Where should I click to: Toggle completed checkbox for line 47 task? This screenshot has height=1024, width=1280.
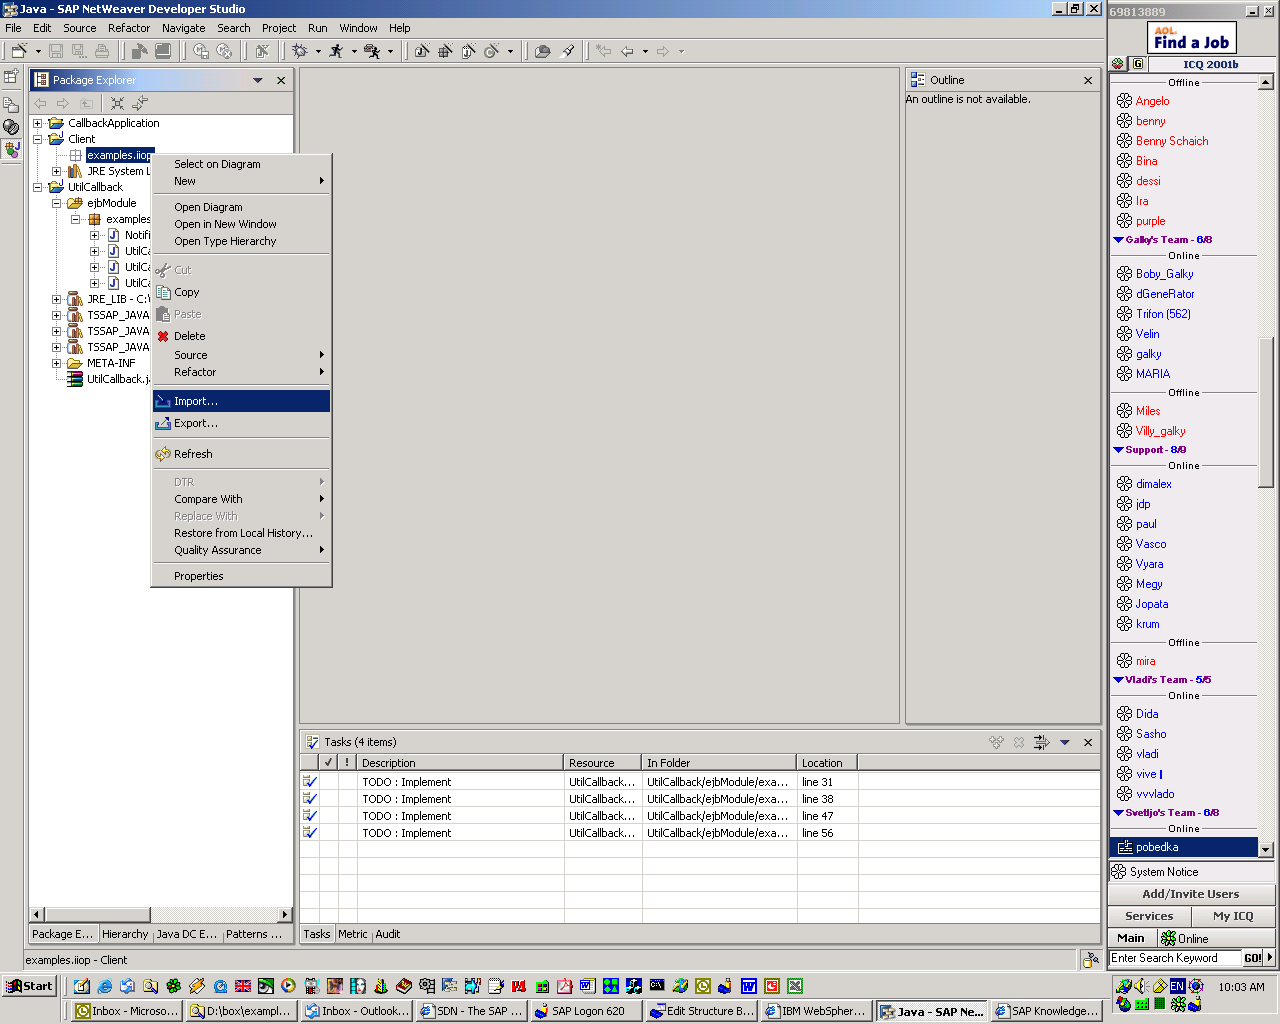click(310, 816)
